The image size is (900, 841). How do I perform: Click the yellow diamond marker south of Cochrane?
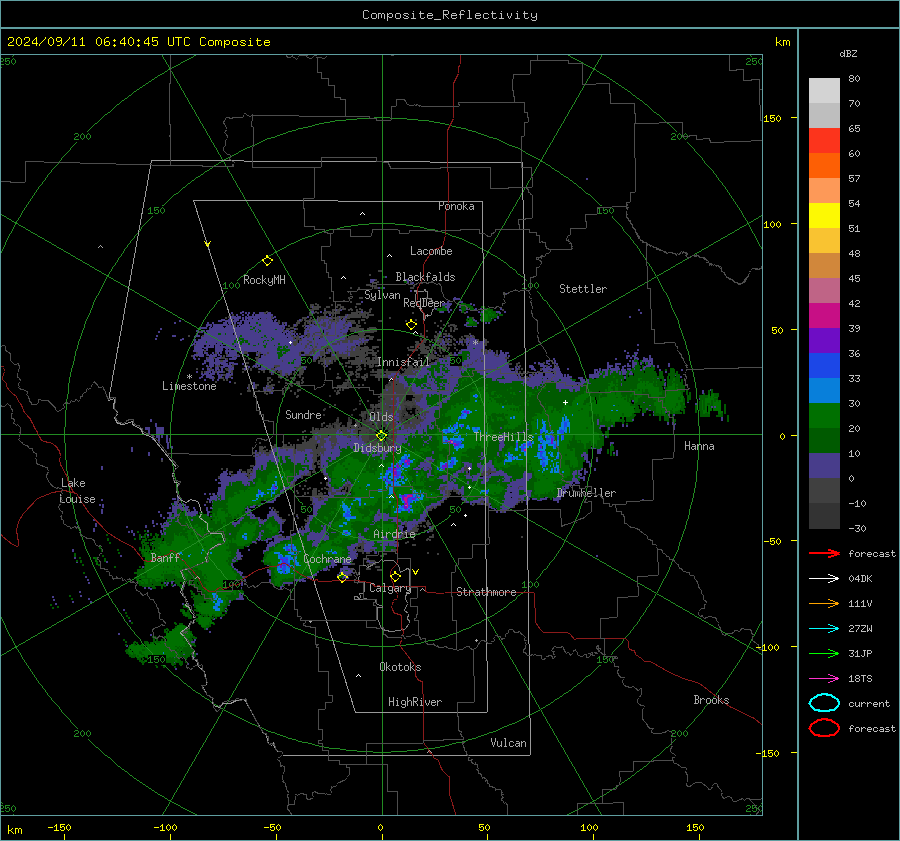click(342, 577)
